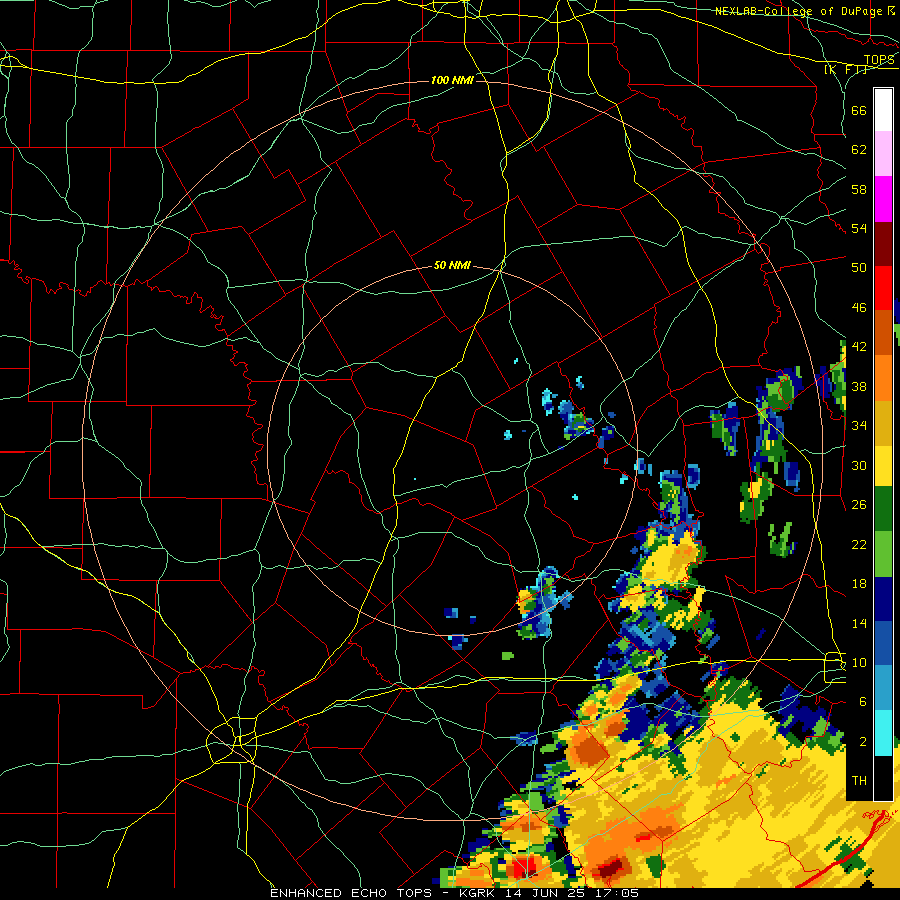The height and width of the screenshot is (900, 900).
Task: Click the 10 value on the legend scale
Action: tap(859, 662)
